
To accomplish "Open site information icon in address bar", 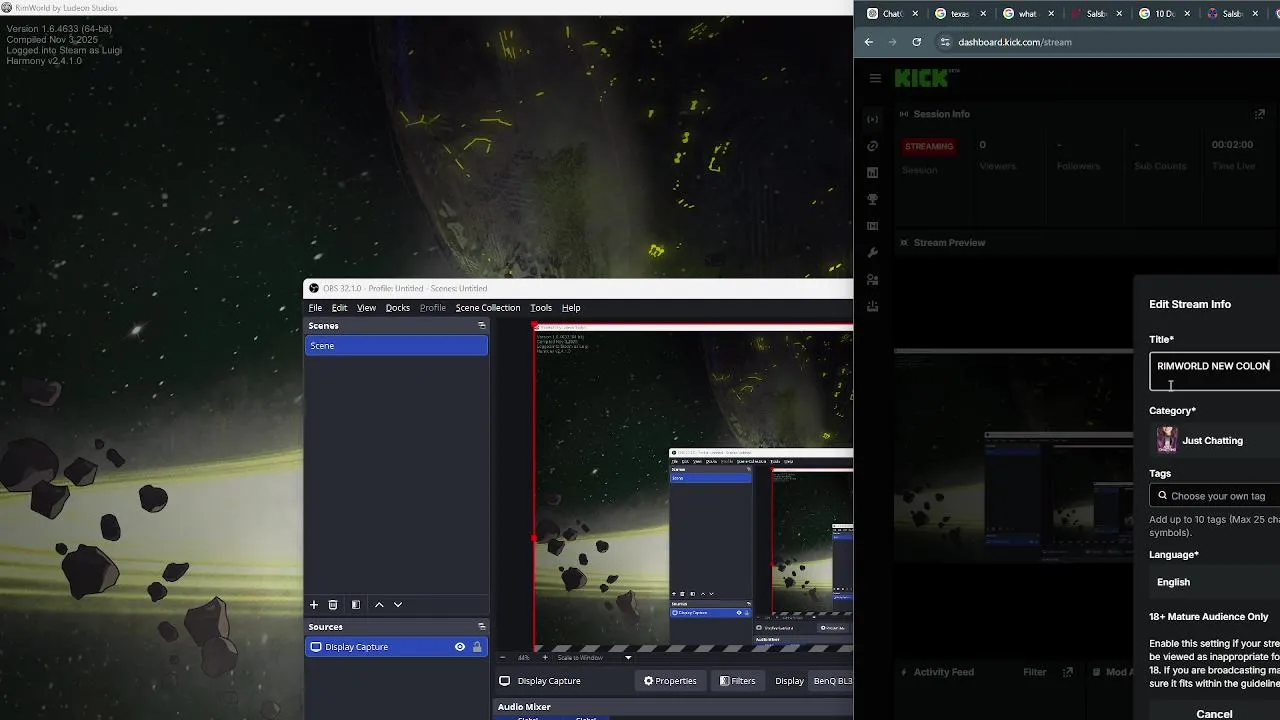I will (x=944, y=42).
